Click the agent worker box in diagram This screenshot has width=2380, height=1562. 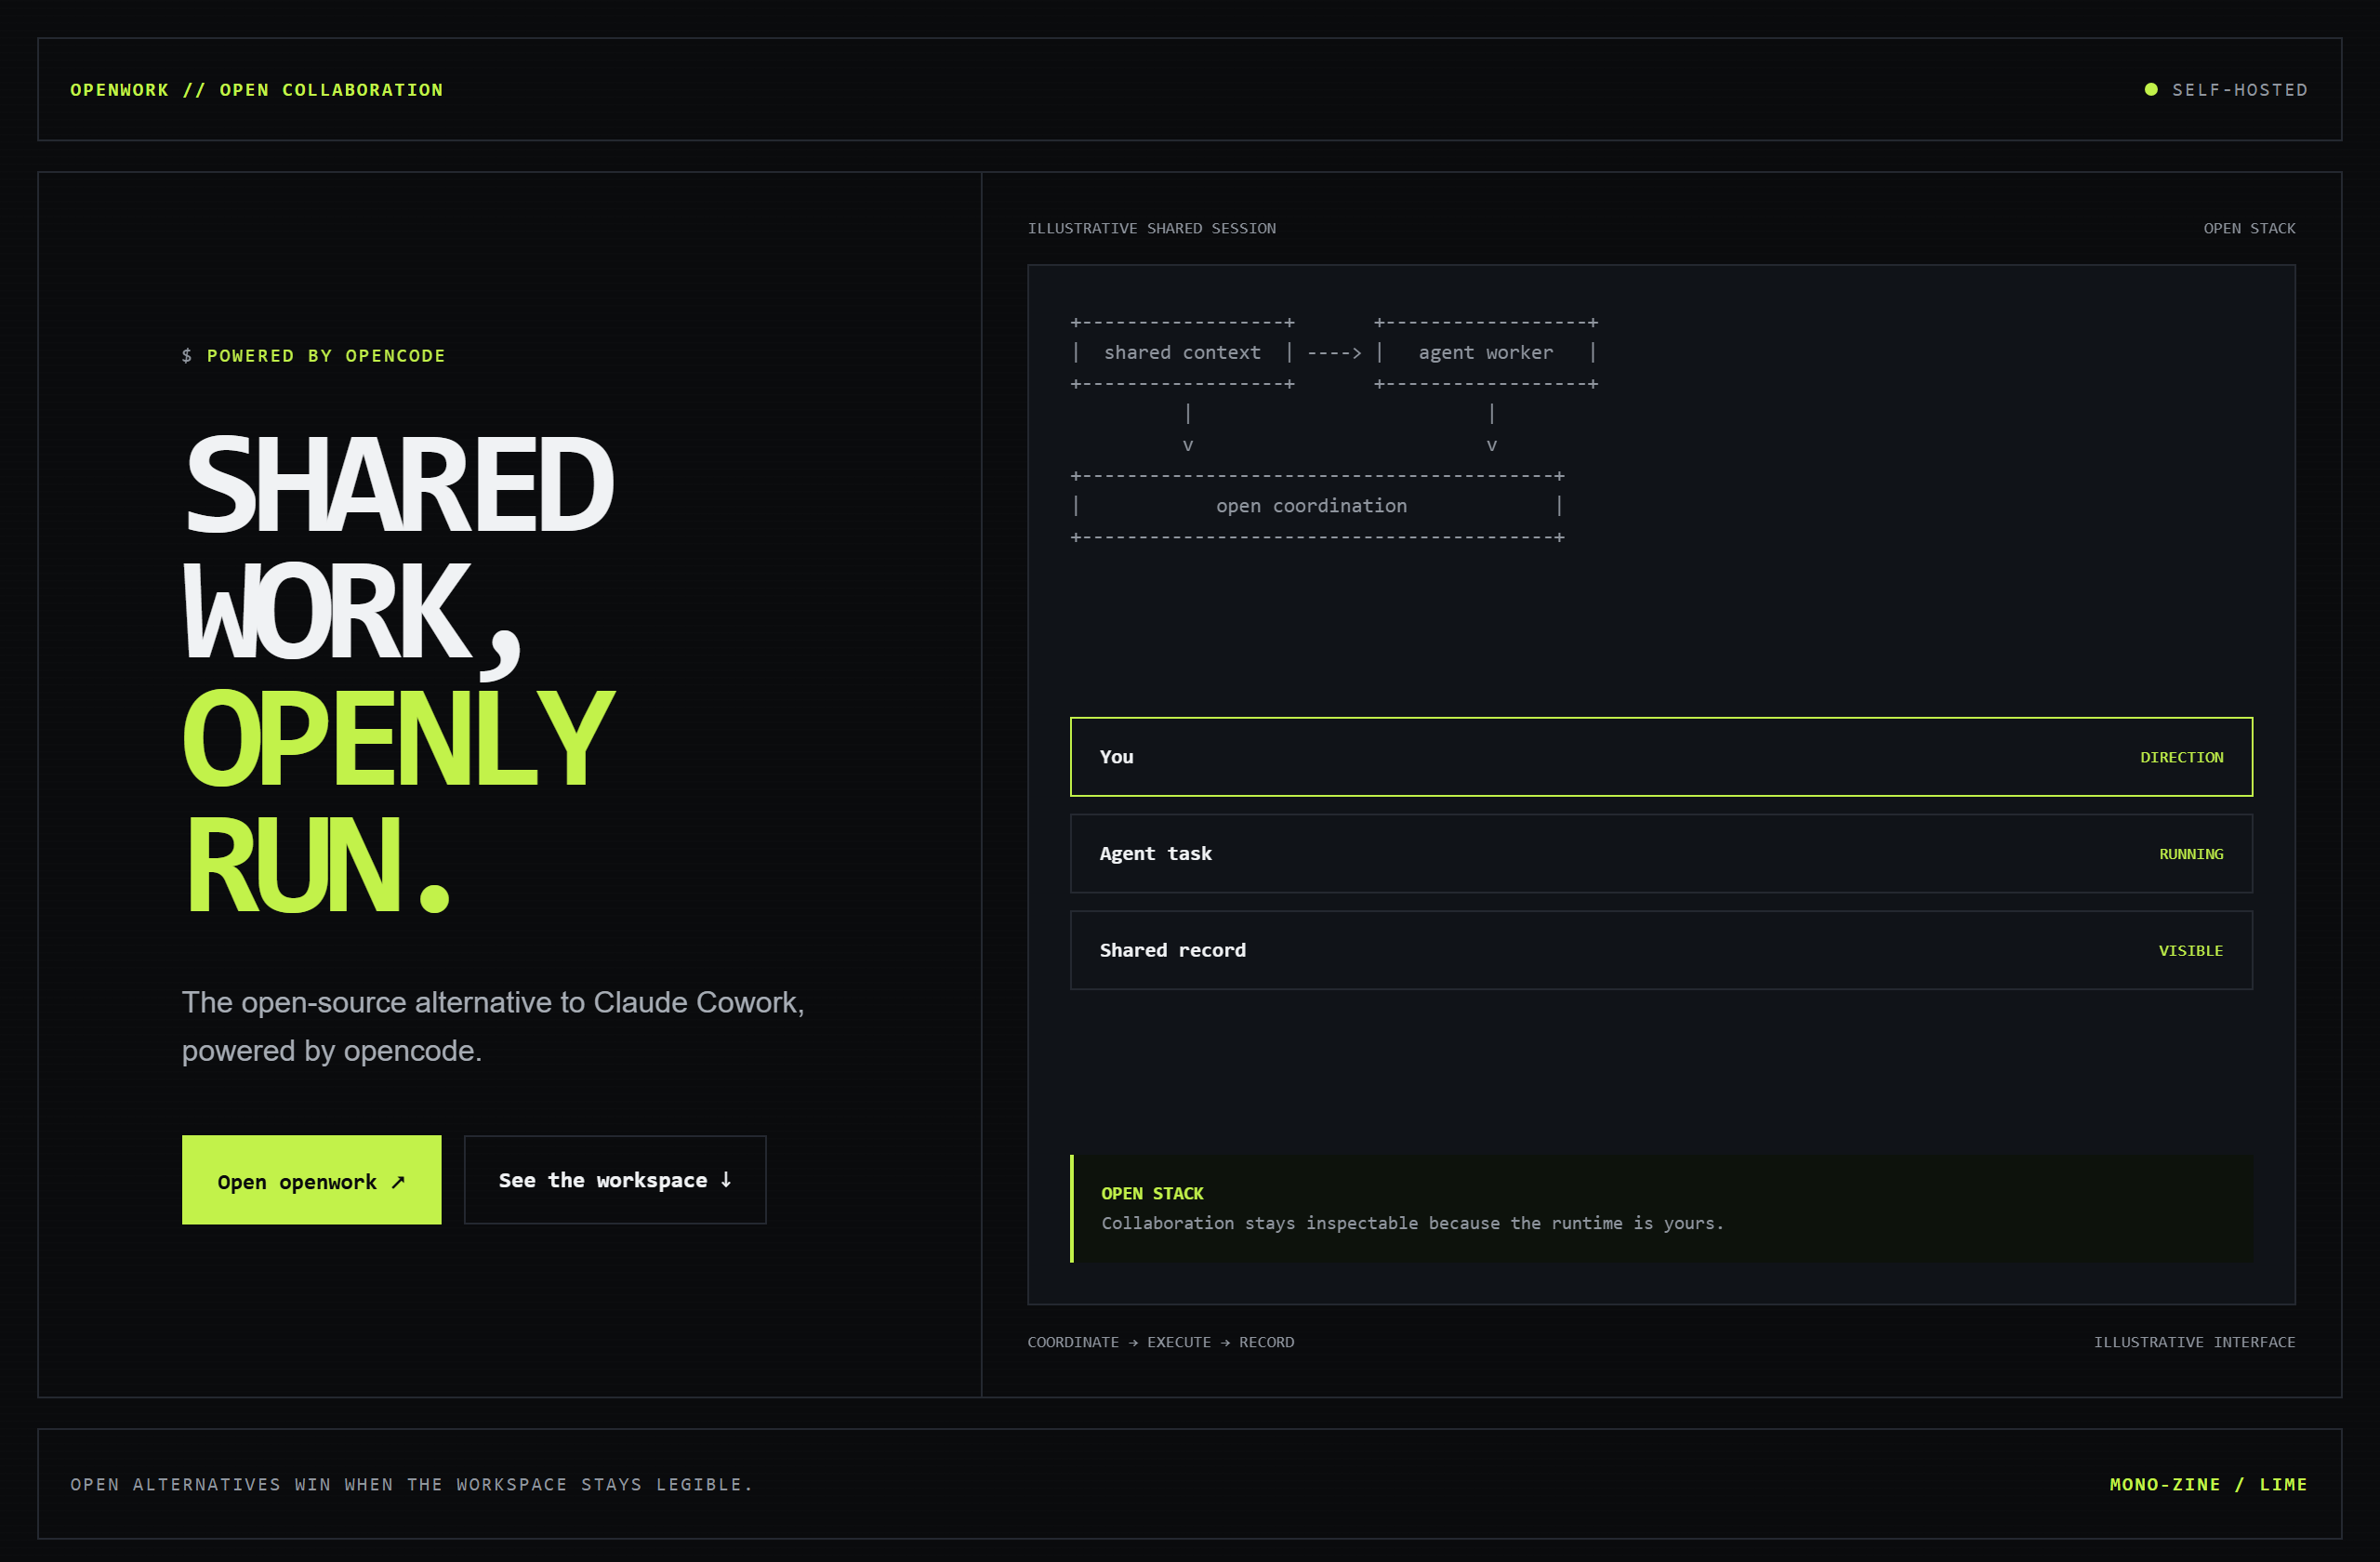[1486, 353]
